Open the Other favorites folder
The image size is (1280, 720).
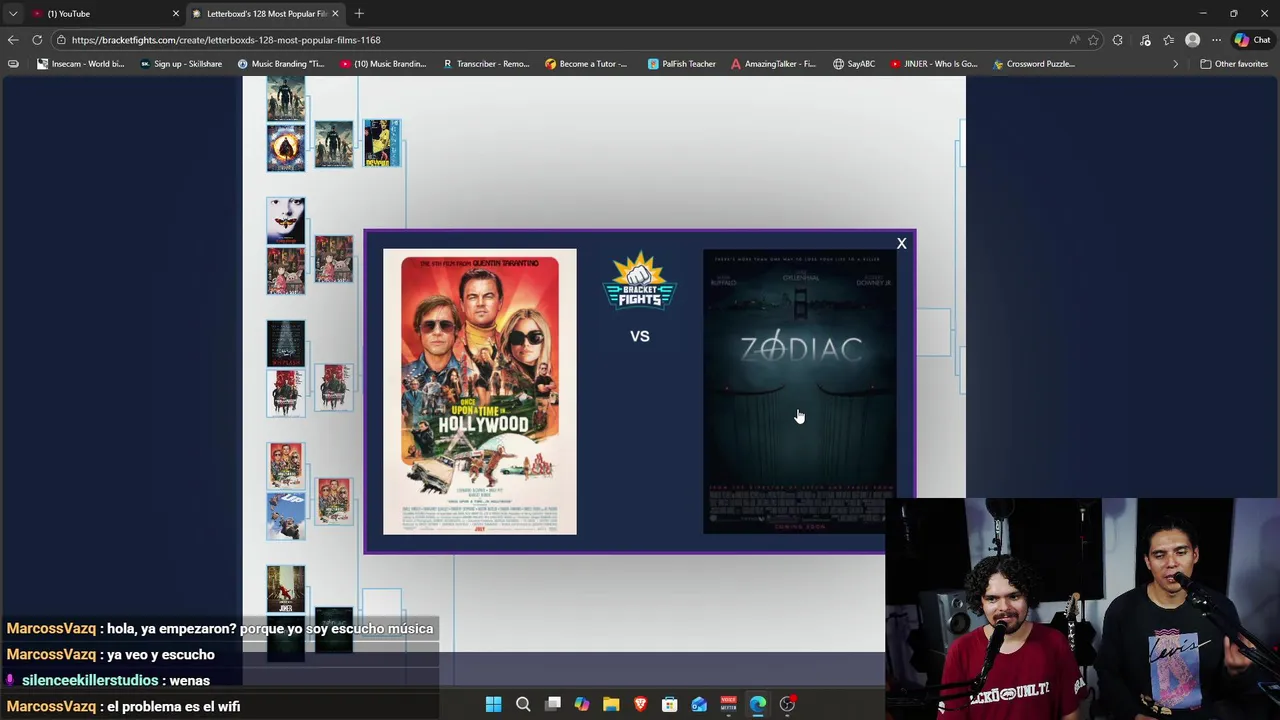tap(1234, 64)
